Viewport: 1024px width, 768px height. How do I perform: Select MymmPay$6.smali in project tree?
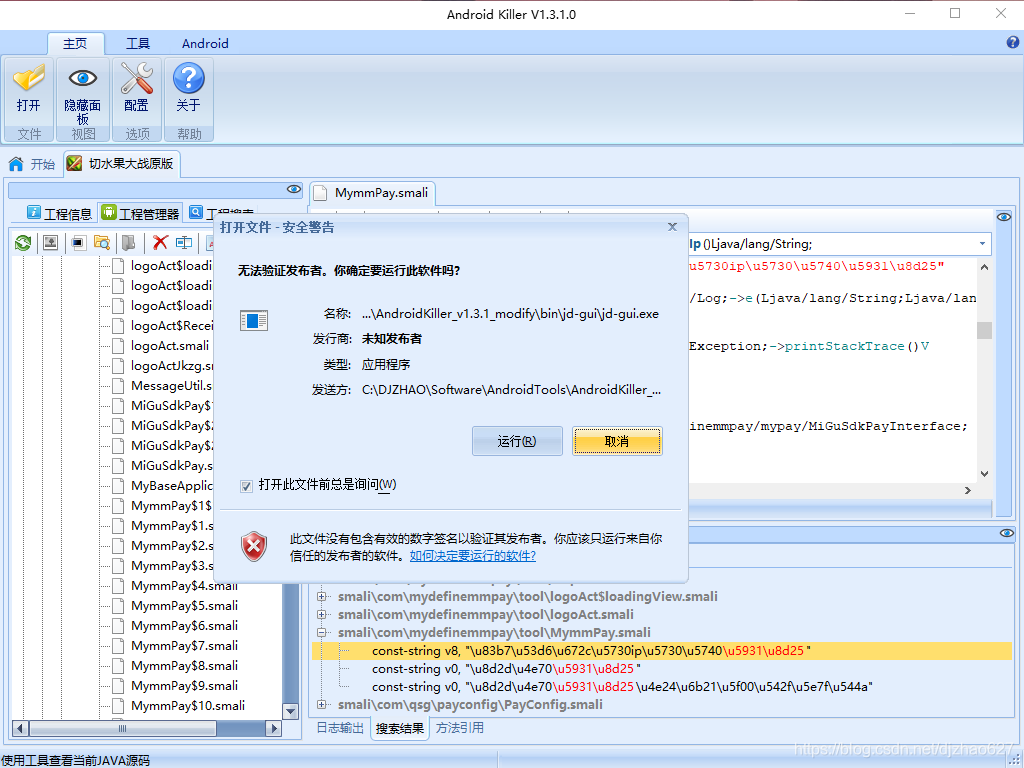point(184,626)
